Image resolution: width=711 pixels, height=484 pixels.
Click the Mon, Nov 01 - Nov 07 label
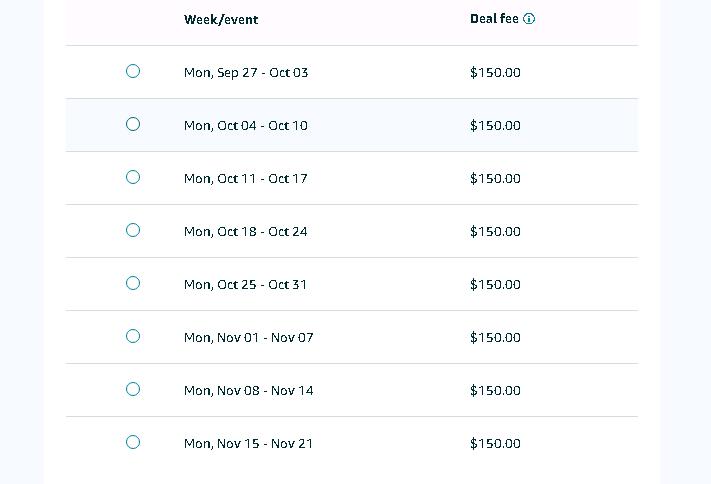pyautogui.click(x=248, y=338)
